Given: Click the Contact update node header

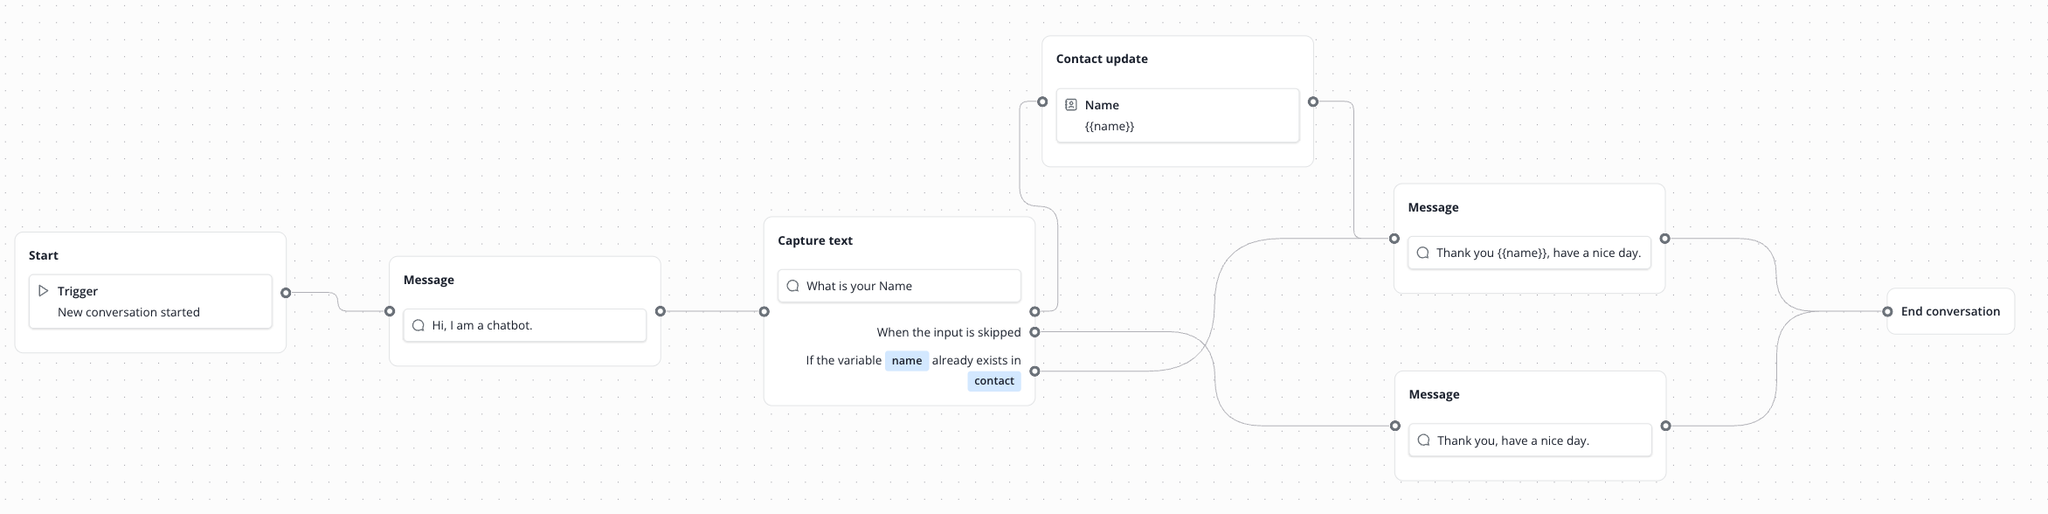Looking at the screenshot, I should (1102, 59).
